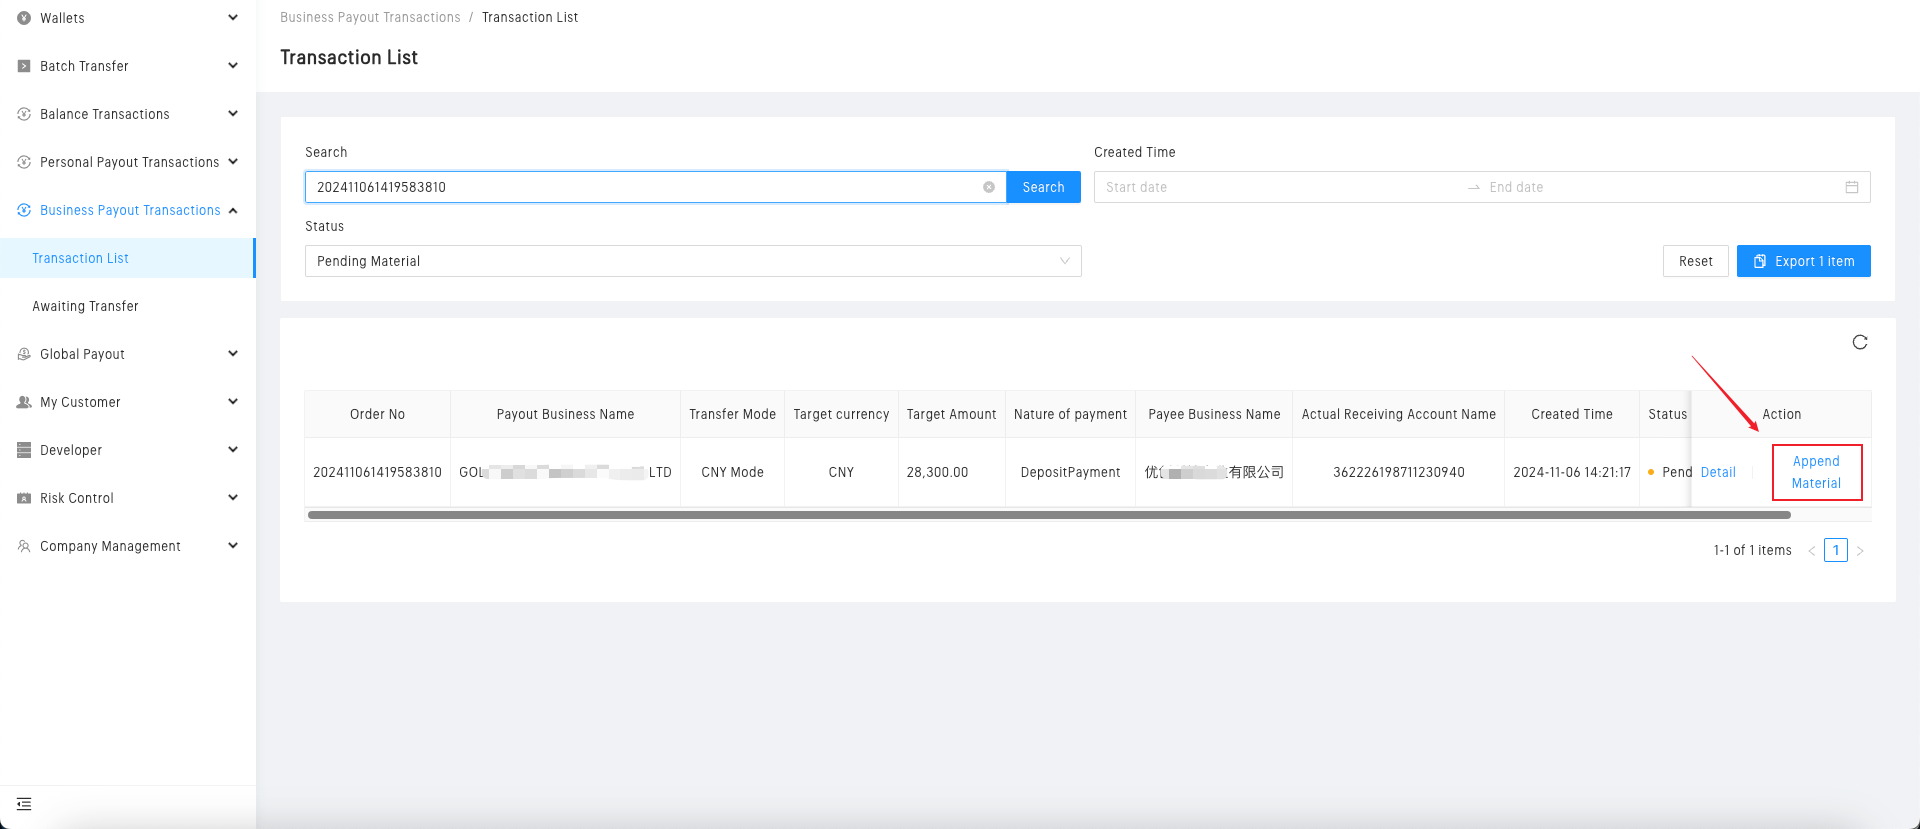
Task: Click the Actual Receiving Account Name header
Action: pos(1398,414)
